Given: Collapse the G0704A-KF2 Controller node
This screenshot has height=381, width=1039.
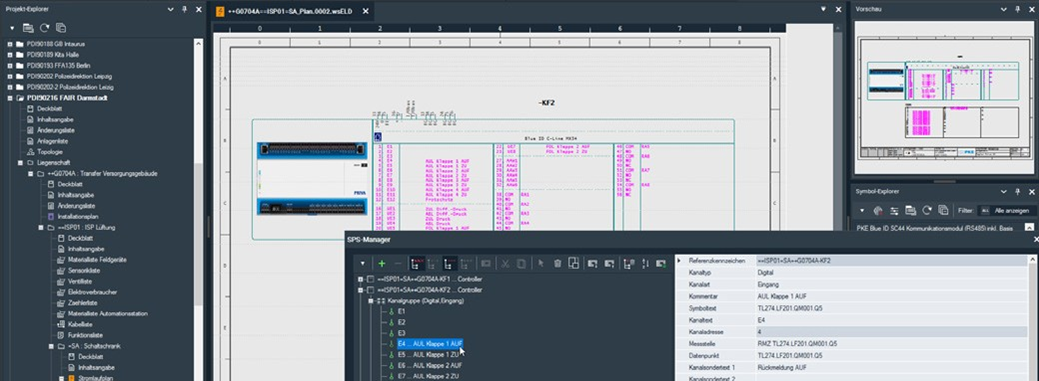Looking at the screenshot, I should point(361,290).
